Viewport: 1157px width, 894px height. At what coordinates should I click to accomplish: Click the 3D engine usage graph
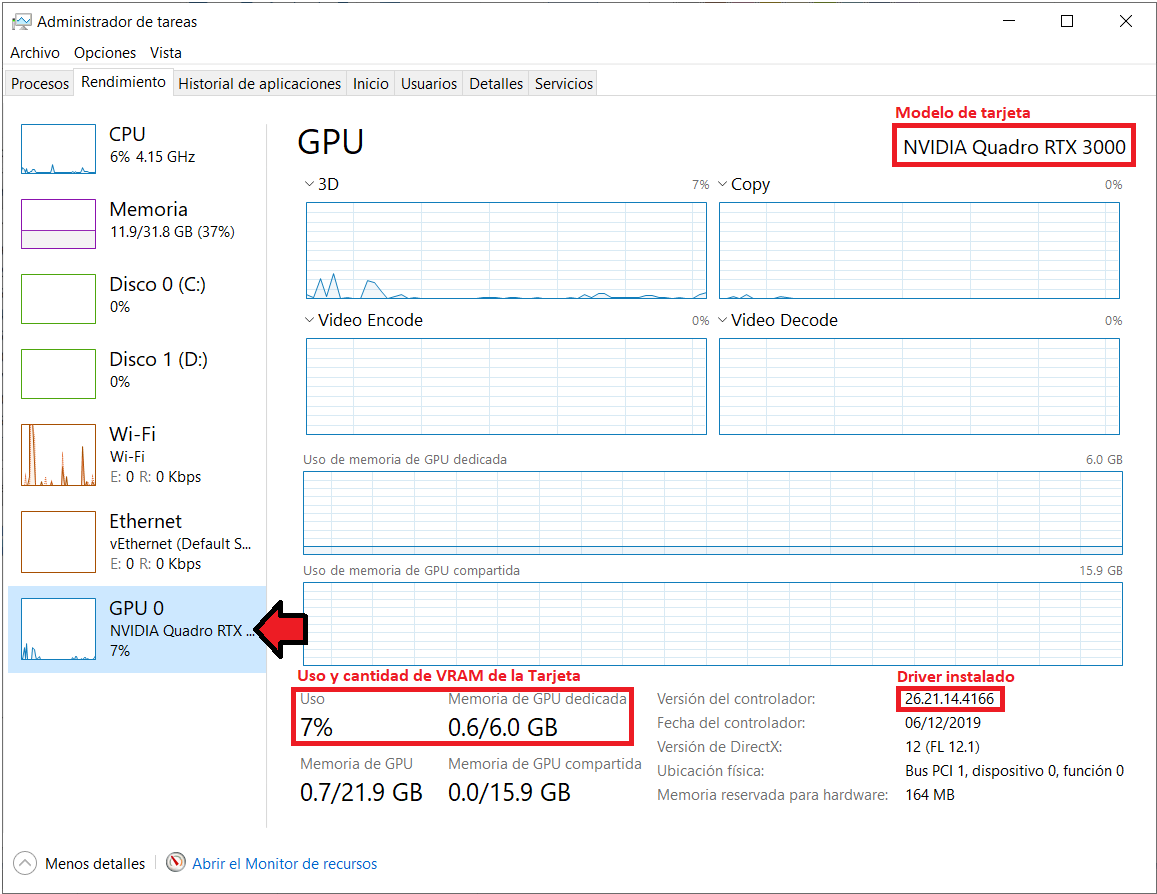(x=506, y=251)
